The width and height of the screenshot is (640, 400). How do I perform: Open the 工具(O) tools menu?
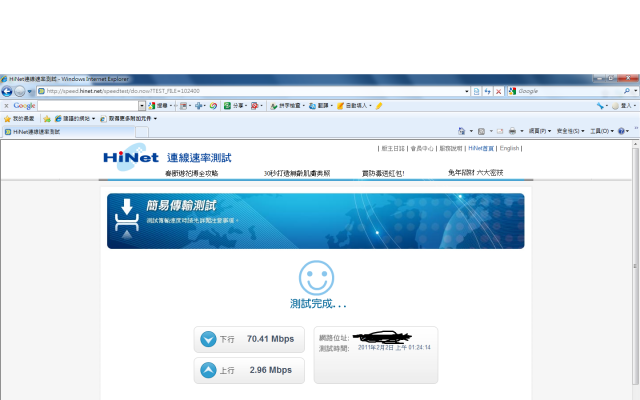[x=602, y=131]
